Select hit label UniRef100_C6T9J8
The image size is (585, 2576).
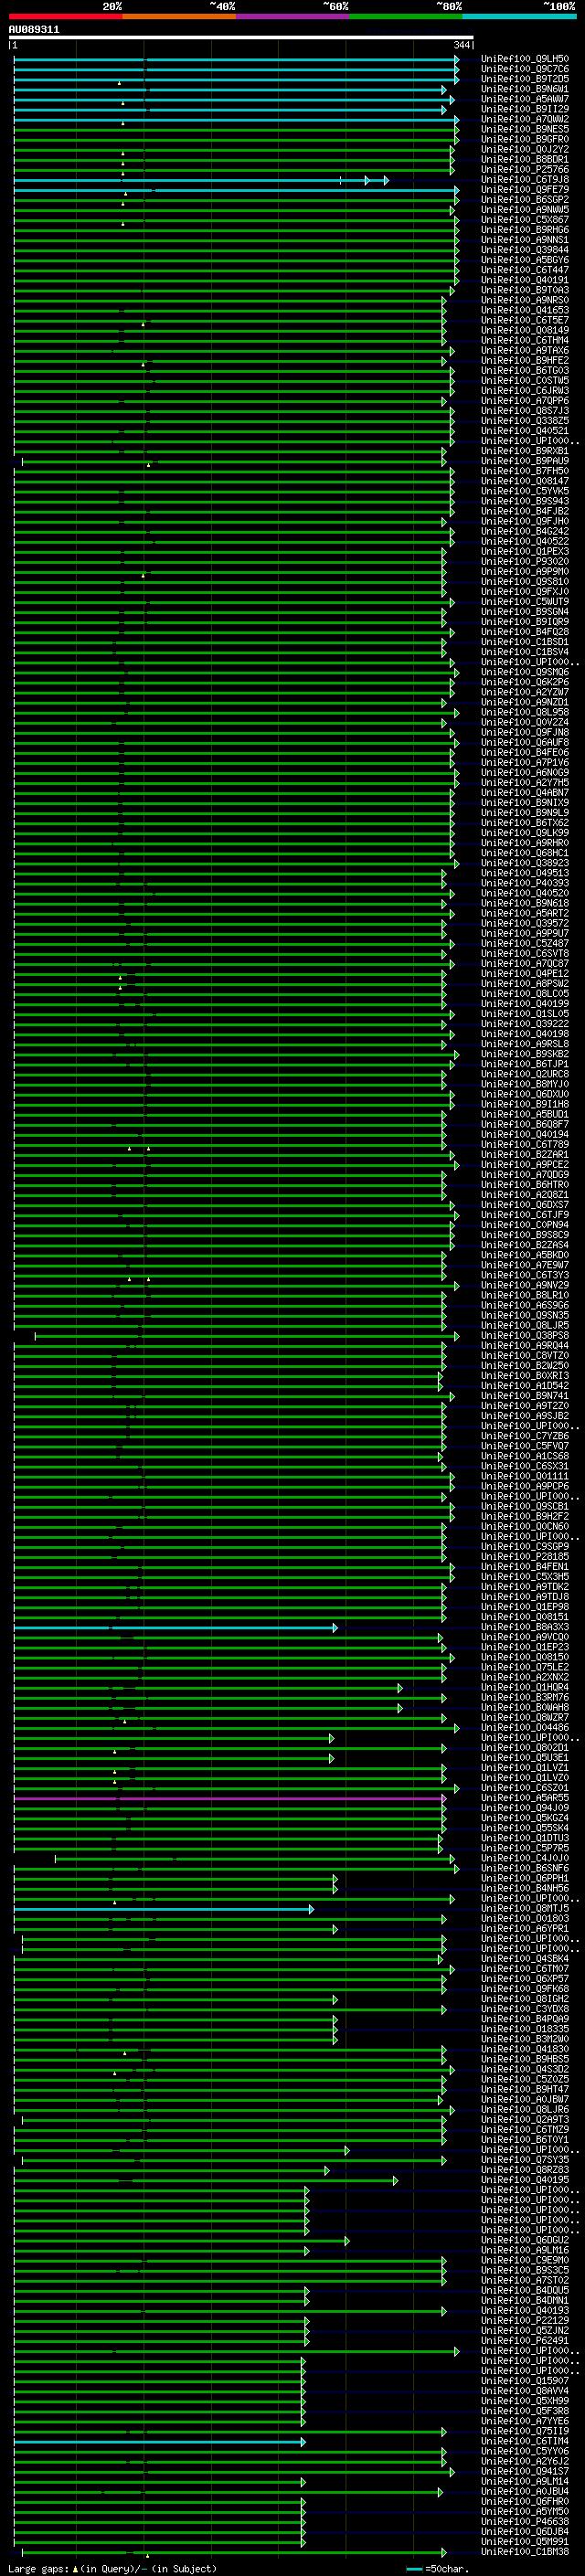(525, 180)
